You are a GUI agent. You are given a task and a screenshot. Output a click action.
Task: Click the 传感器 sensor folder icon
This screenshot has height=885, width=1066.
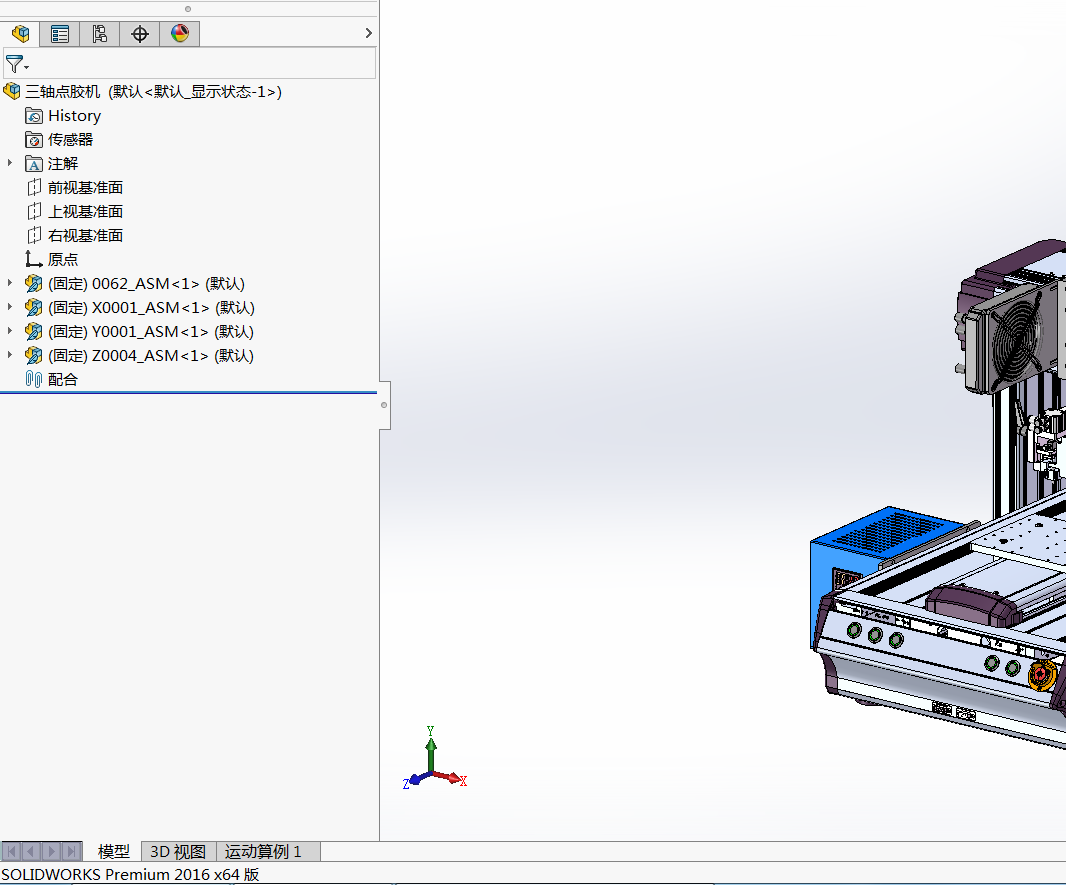tap(34, 139)
